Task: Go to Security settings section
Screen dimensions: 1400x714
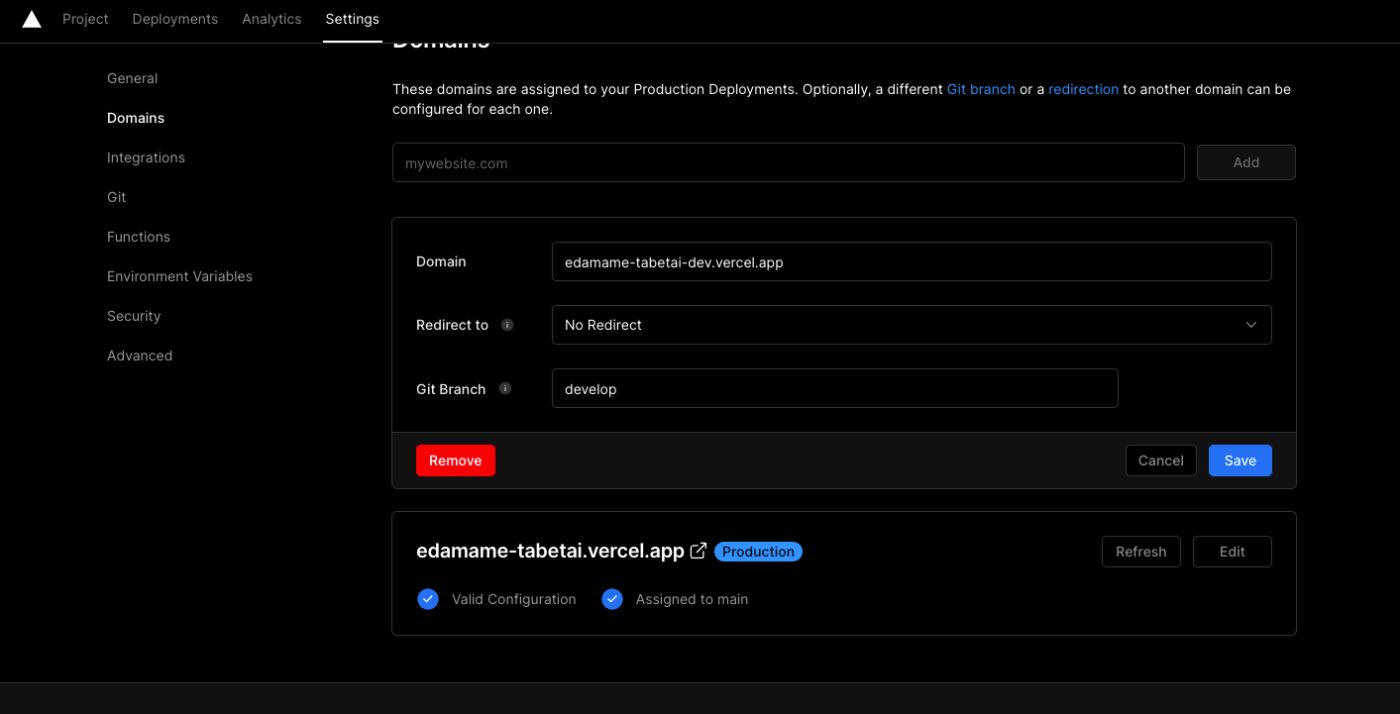Action: (x=134, y=316)
